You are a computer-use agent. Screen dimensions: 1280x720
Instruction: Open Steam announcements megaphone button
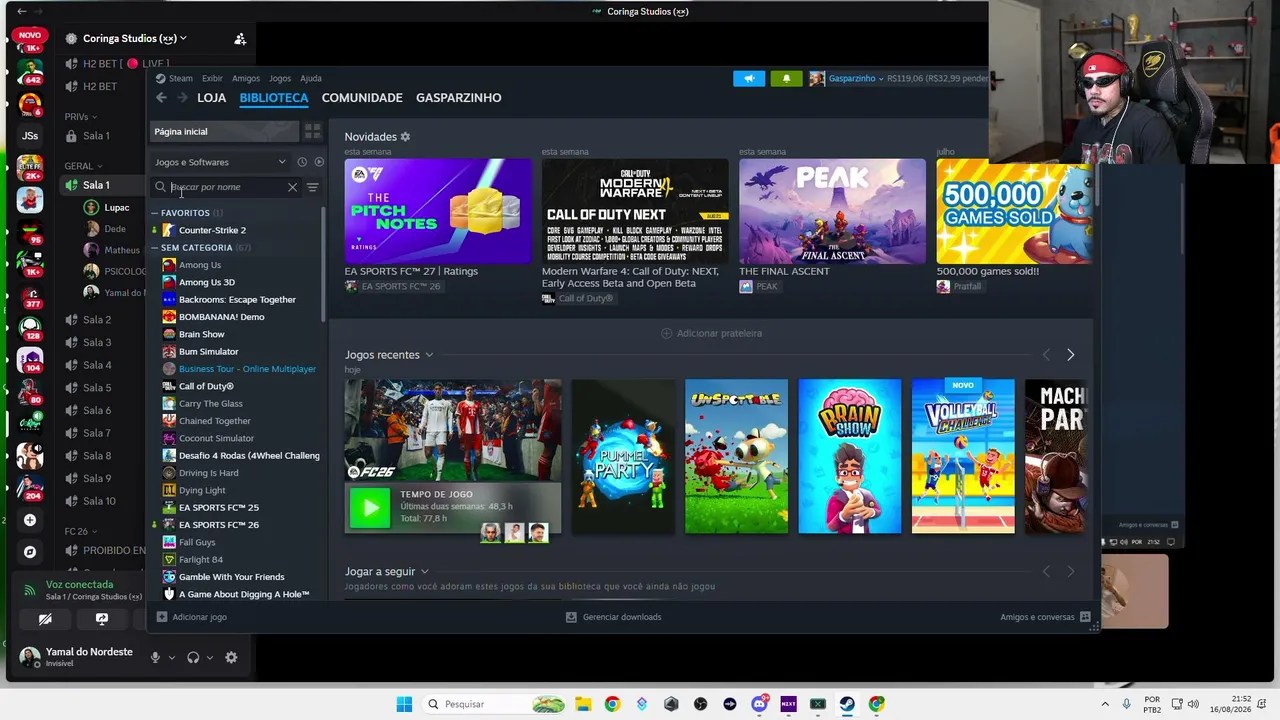(748, 78)
